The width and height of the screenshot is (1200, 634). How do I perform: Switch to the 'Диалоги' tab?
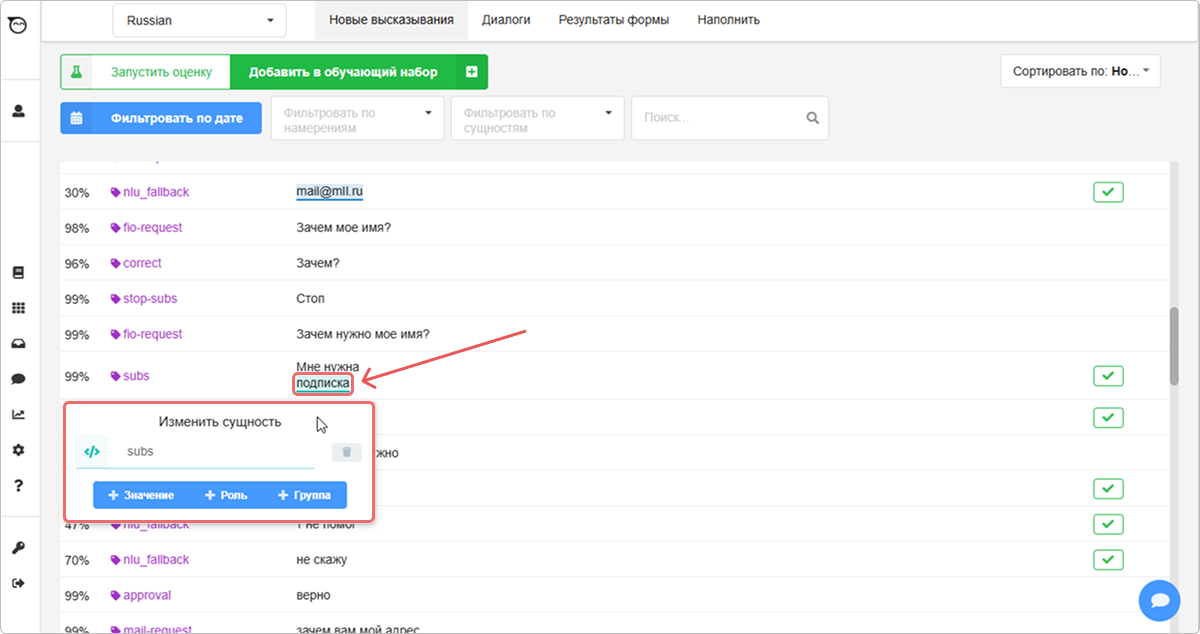coord(505,20)
